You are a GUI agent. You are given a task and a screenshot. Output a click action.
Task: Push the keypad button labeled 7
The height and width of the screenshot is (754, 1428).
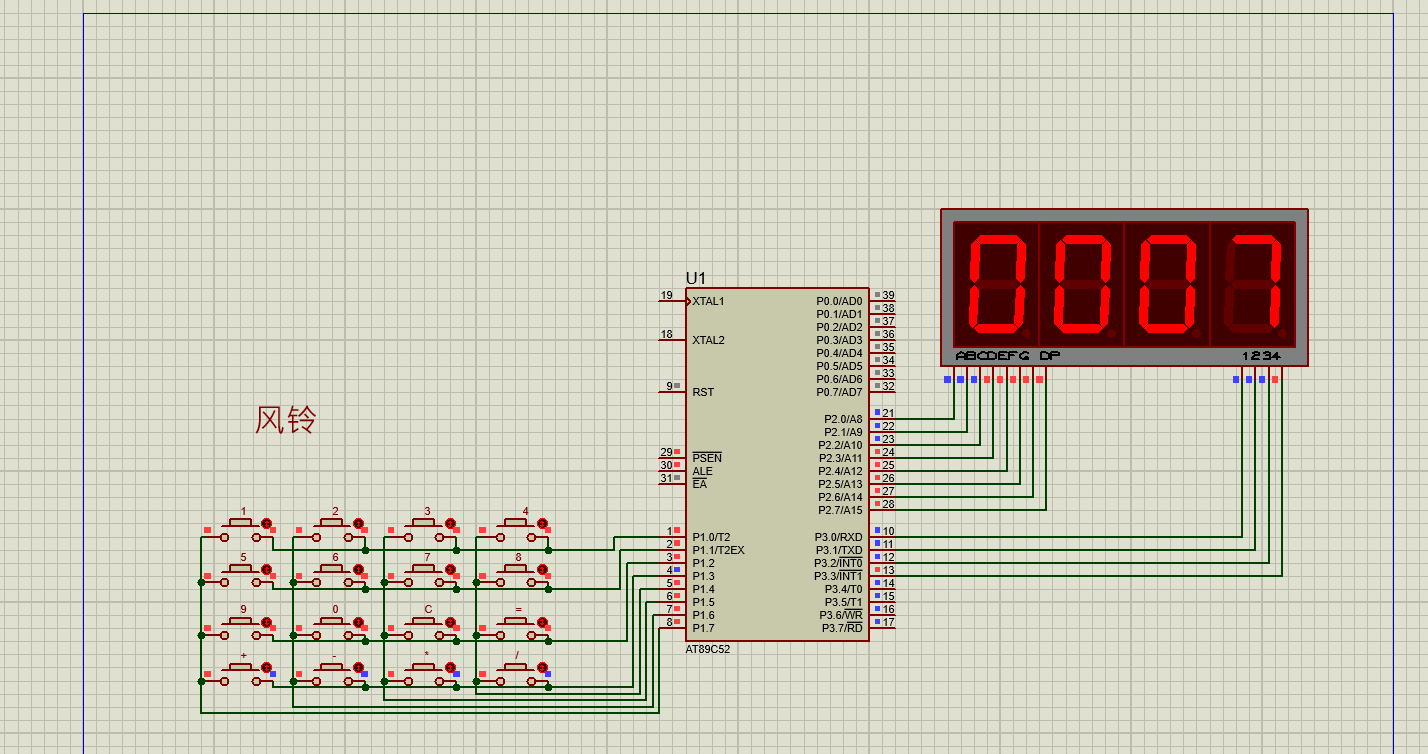[424, 570]
